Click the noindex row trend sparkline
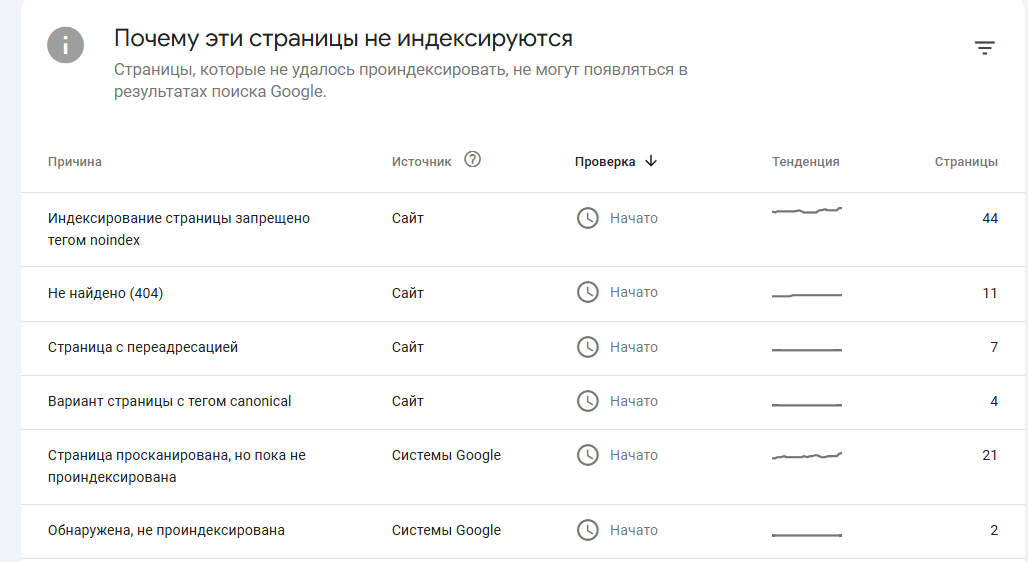 (807, 211)
